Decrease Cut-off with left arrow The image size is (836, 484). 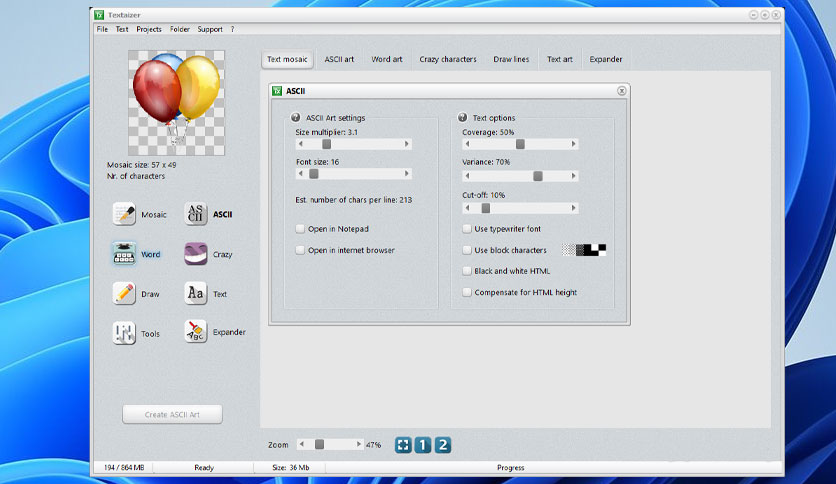(x=468, y=208)
